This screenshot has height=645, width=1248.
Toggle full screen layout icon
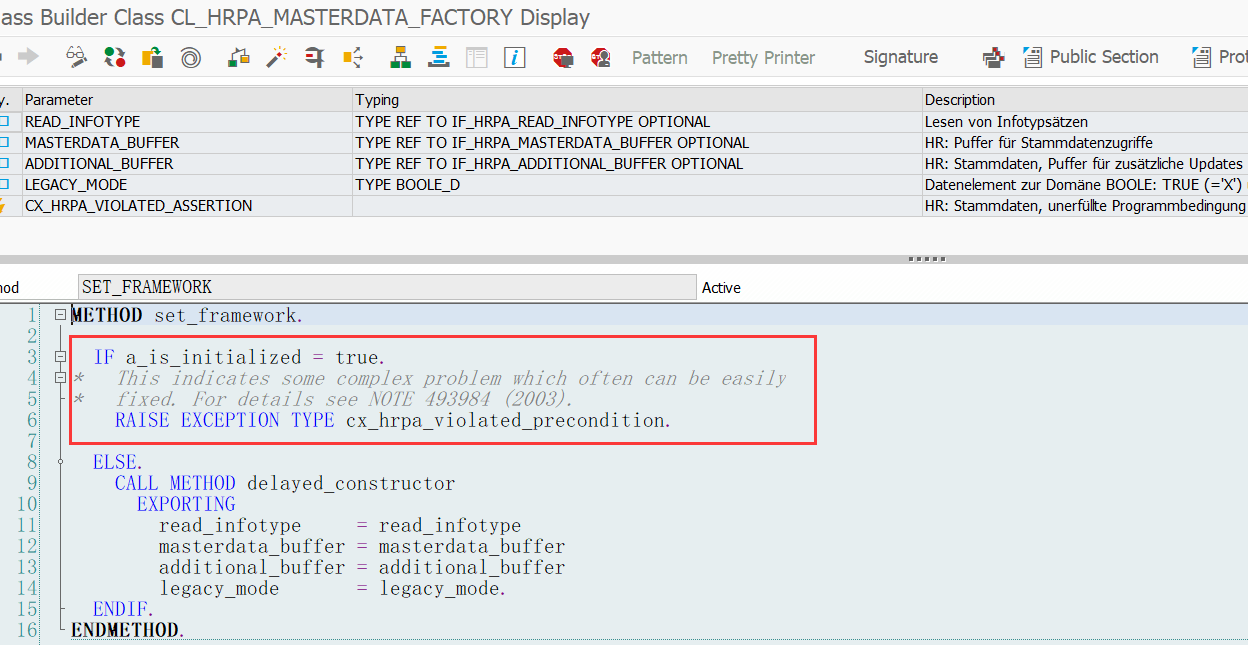(x=476, y=57)
